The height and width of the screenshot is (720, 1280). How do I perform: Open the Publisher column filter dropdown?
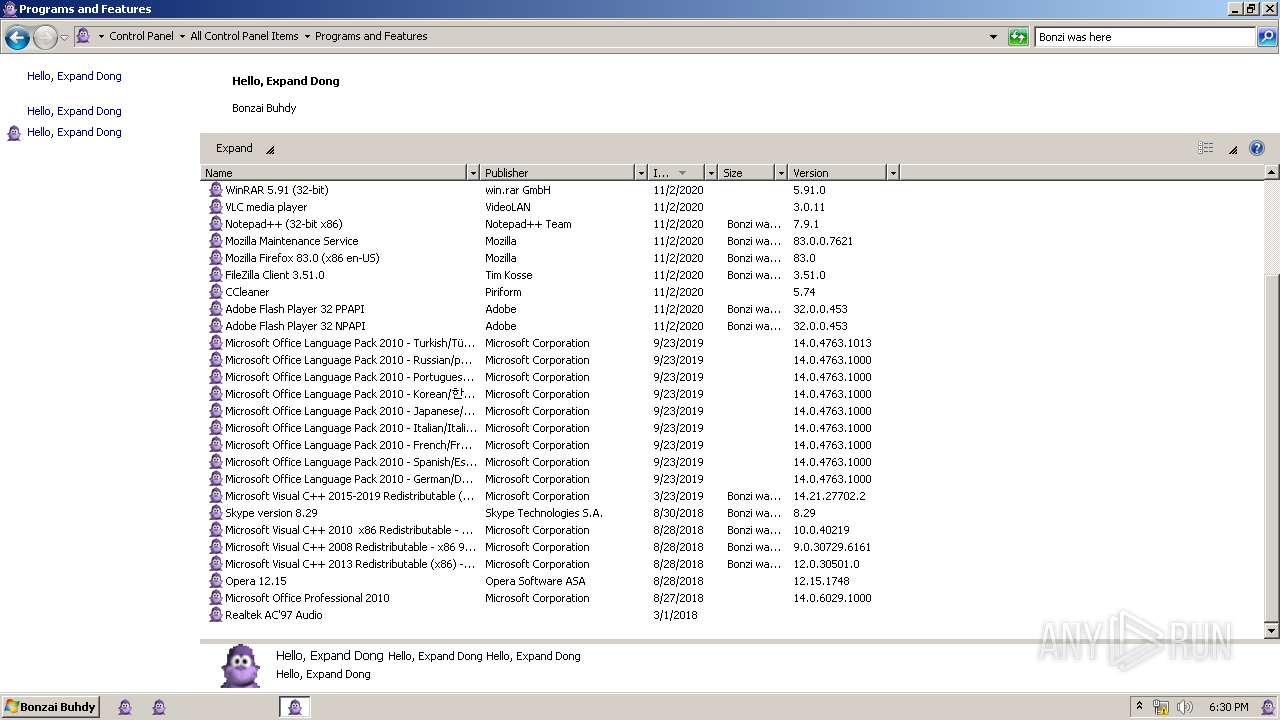[641, 173]
